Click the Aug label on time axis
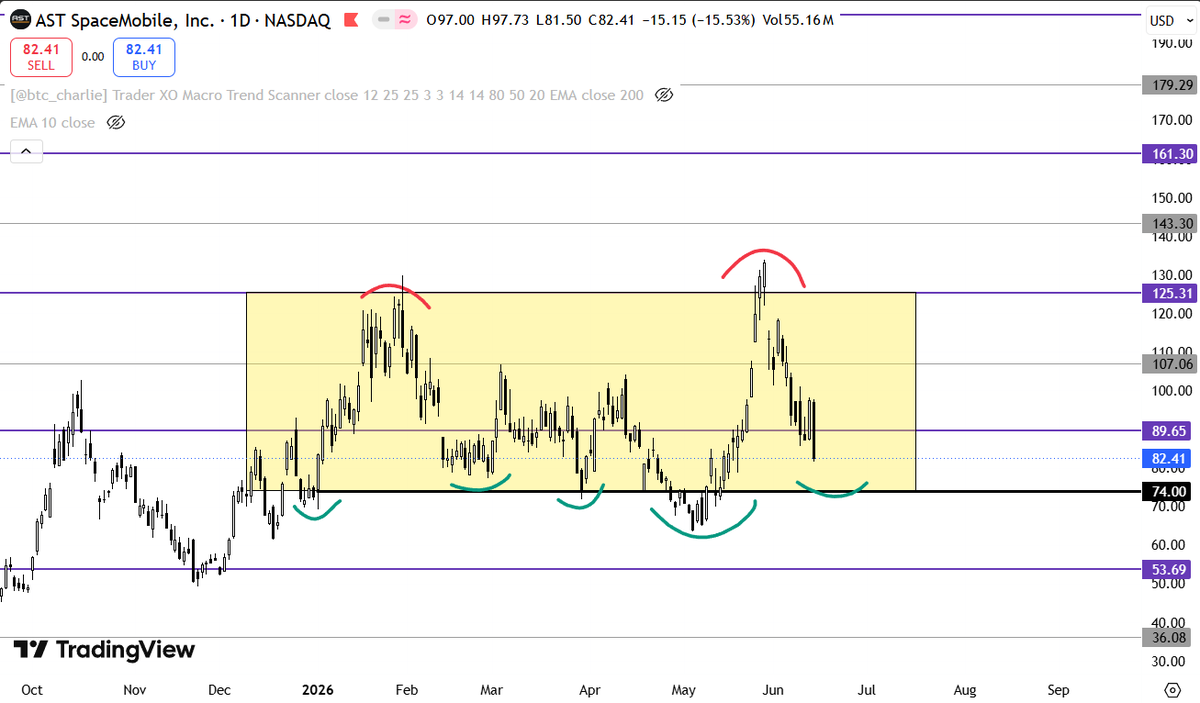 965,690
